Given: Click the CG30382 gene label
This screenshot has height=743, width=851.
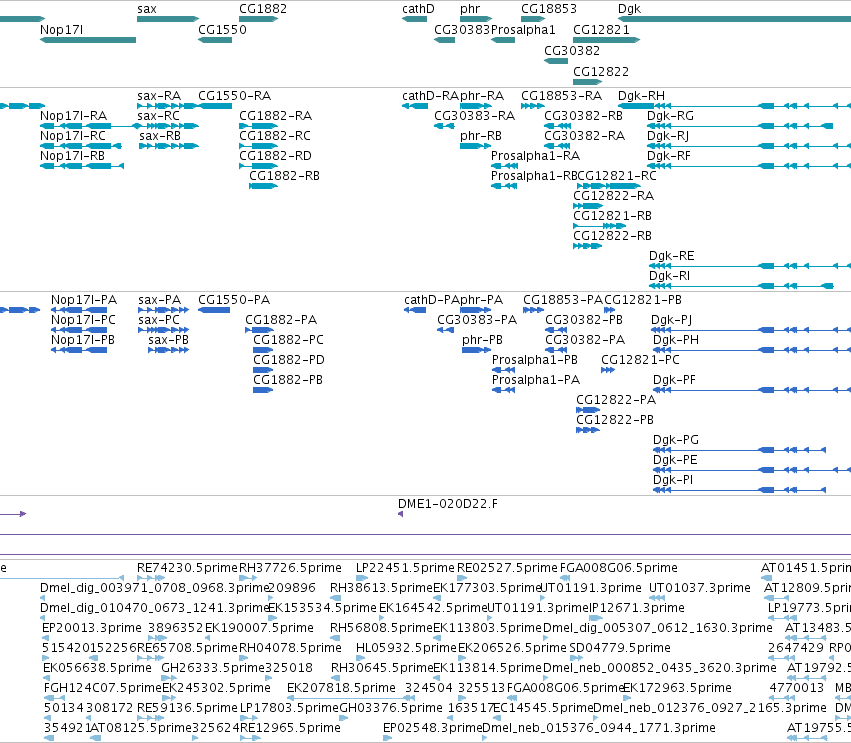Looking at the screenshot, I should coord(572,50).
